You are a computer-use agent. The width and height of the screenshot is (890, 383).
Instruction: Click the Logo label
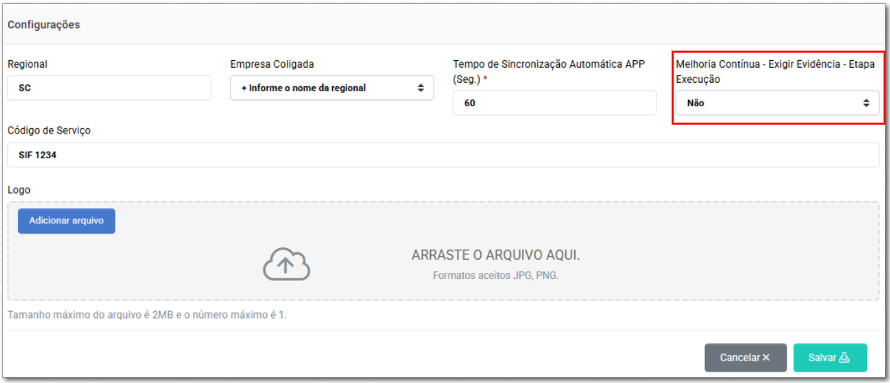pyautogui.click(x=19, y=190)
